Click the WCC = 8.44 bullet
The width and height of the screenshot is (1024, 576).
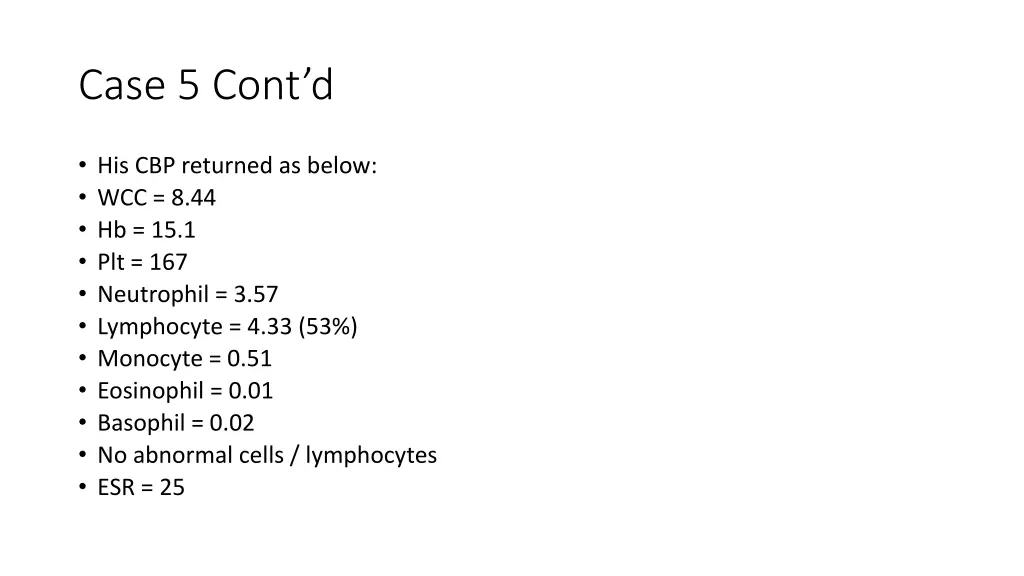157,198
